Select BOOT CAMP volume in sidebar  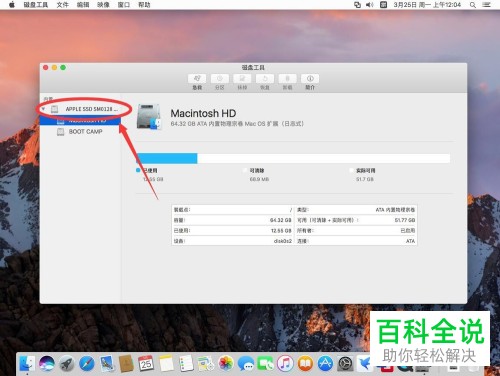tap(80, 132)
